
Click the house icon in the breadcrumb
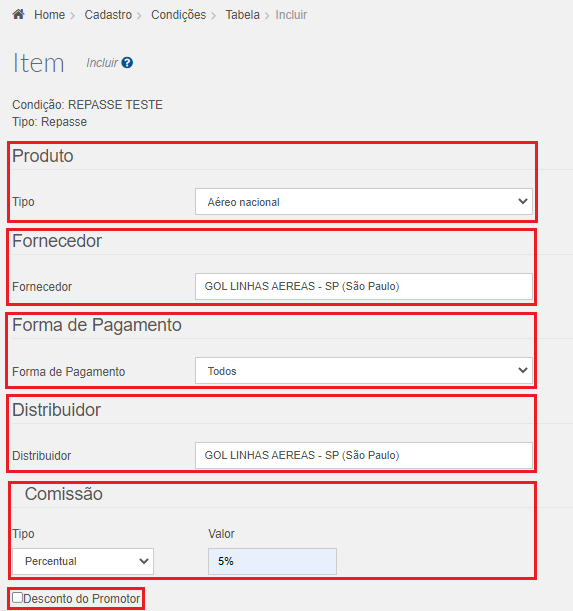[x=18, y=14]
